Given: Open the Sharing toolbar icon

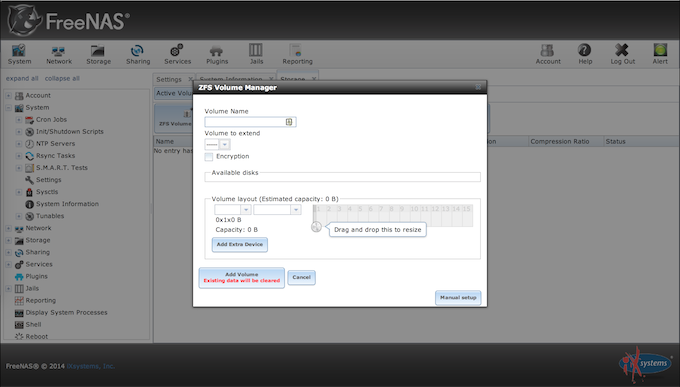Looking at the screenshot, I should pos(138,54).
